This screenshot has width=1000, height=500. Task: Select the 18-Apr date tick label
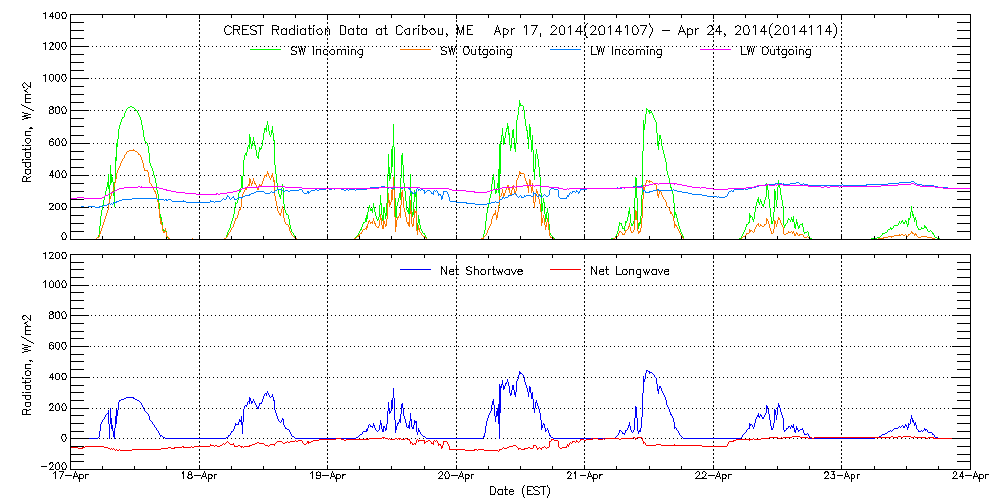tap(200, 478)
